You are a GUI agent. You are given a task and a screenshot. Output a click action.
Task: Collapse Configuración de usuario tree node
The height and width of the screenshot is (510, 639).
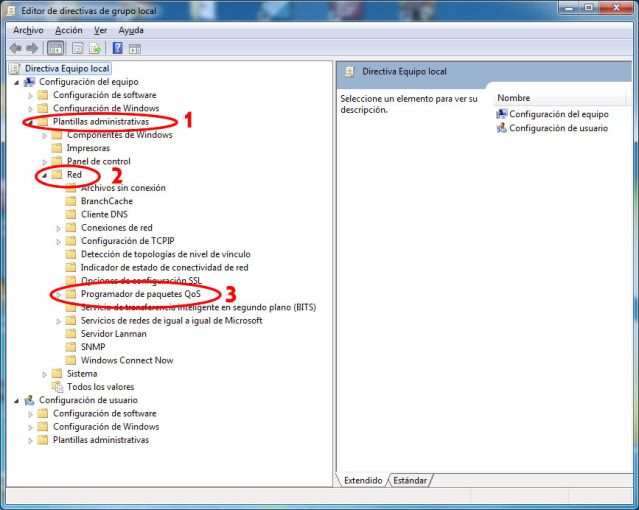16,401
